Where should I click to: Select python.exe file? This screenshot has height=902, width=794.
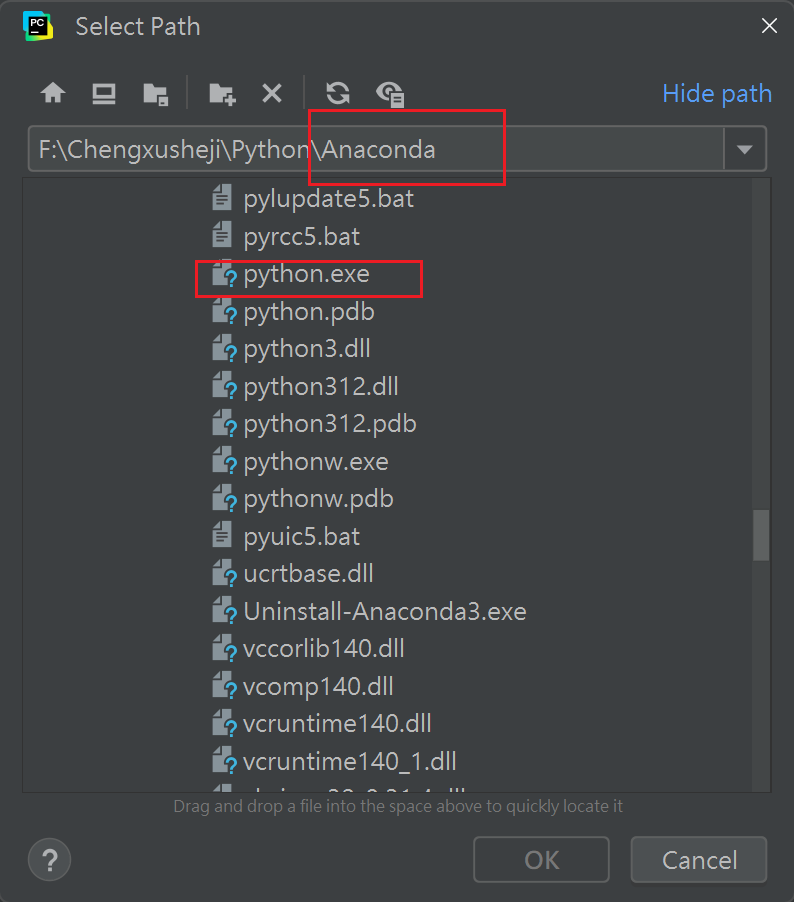306,274
